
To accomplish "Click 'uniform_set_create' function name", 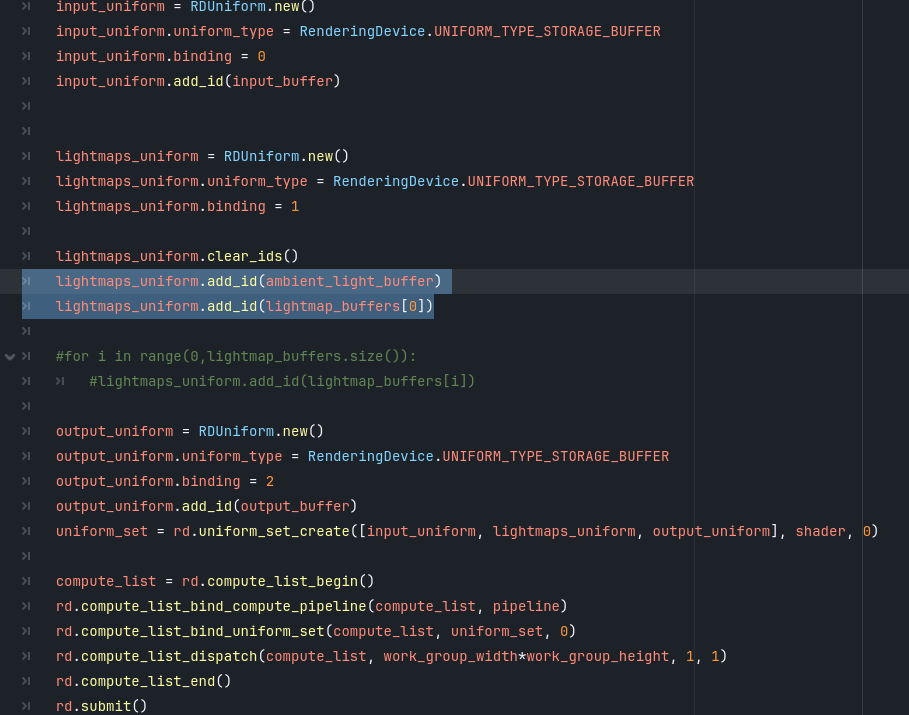I will click(x=273, y=531).
